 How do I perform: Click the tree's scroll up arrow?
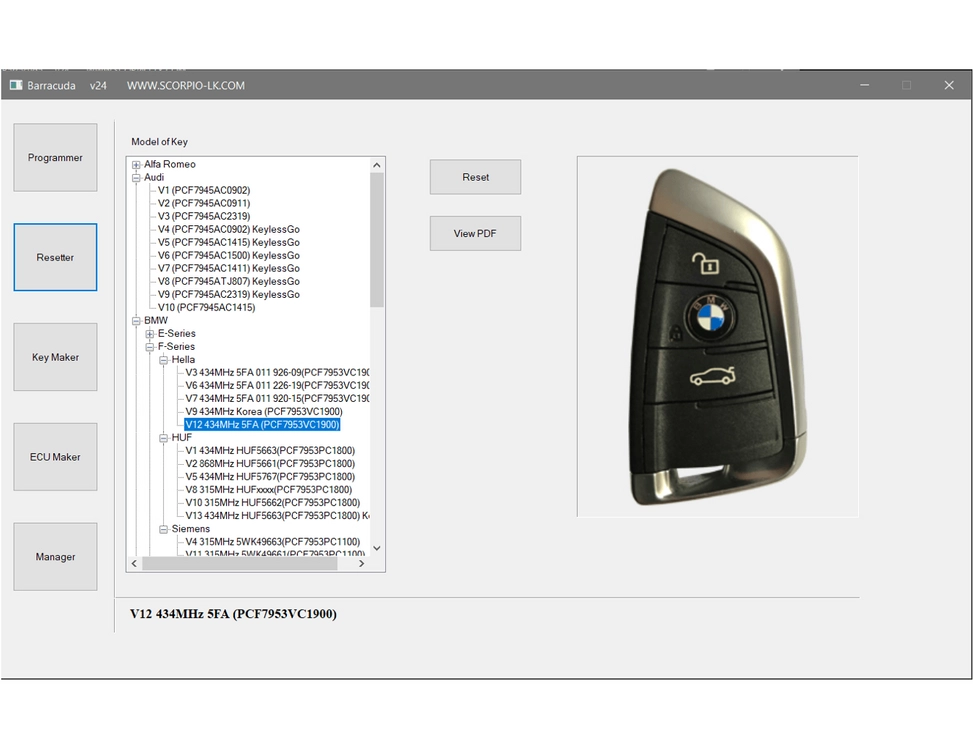click(377, 165)
